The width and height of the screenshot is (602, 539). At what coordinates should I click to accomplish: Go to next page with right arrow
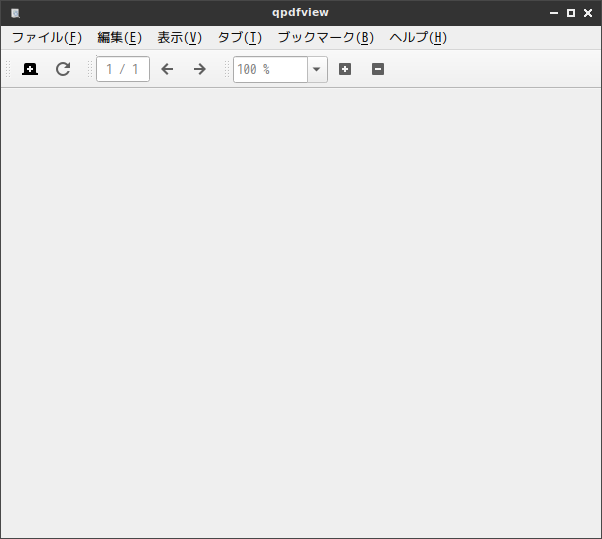pos(200,69)
